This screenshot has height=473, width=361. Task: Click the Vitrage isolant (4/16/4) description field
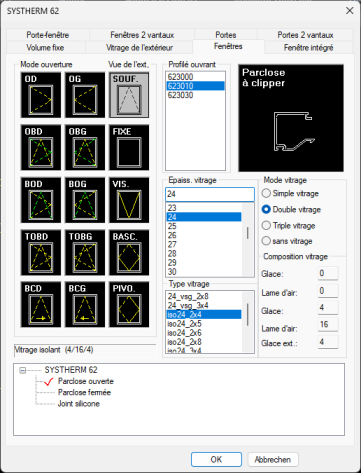85,350
